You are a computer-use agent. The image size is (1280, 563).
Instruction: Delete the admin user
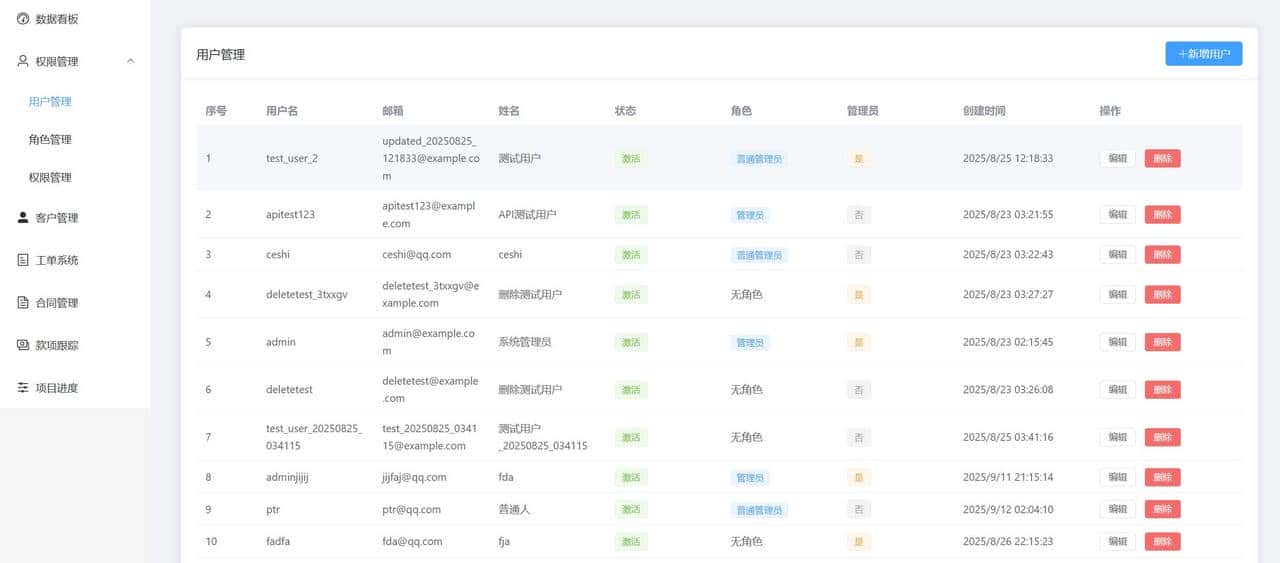[1163, 342]
